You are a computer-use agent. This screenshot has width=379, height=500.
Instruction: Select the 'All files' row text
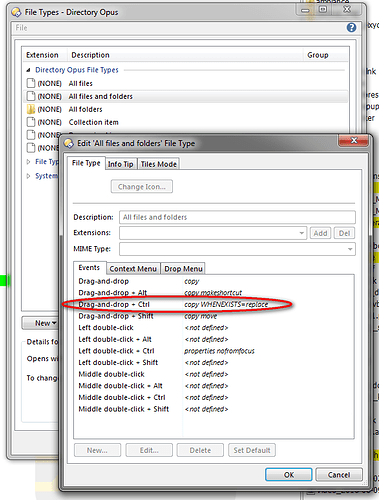point(81,83)
